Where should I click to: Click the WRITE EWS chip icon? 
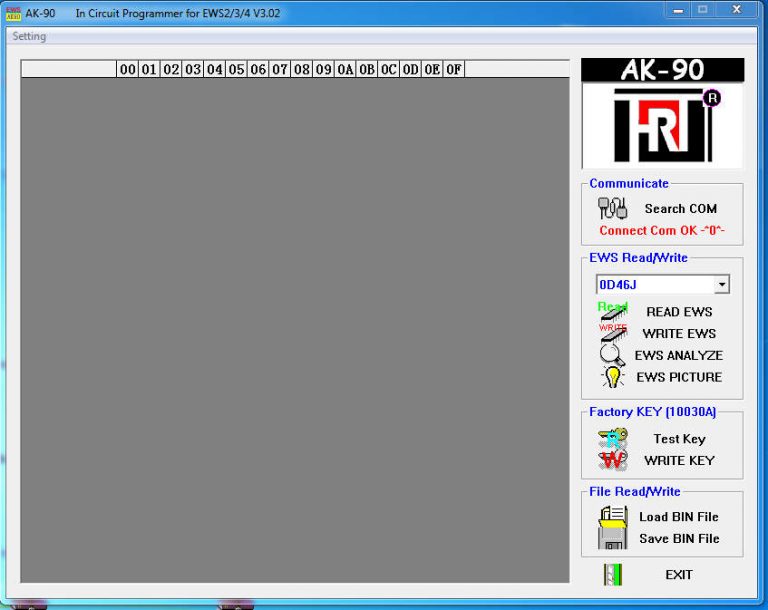612,332
